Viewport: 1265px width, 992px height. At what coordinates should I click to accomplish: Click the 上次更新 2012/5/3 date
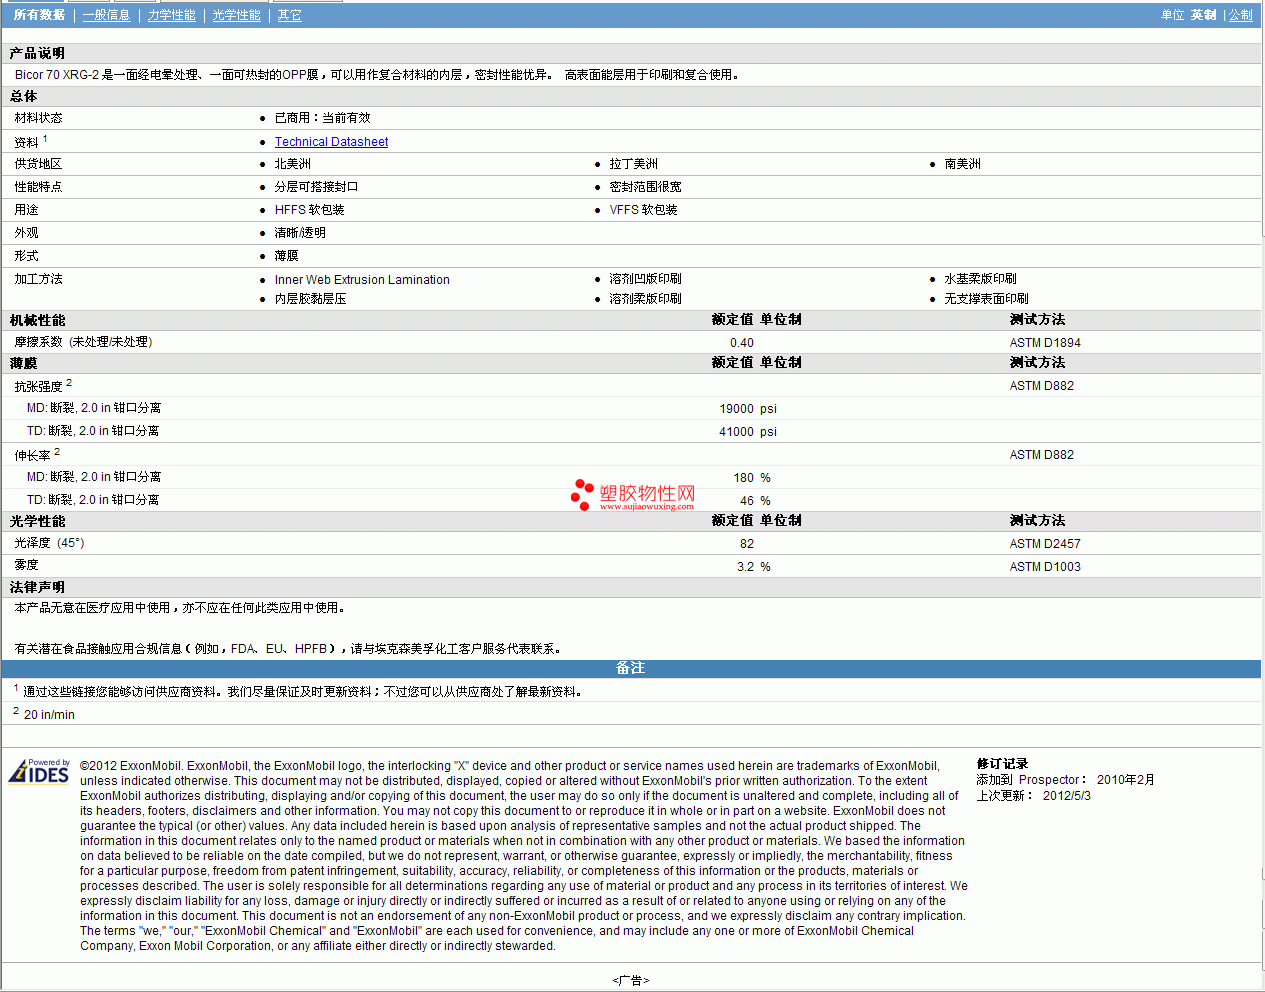(1034, 796)
